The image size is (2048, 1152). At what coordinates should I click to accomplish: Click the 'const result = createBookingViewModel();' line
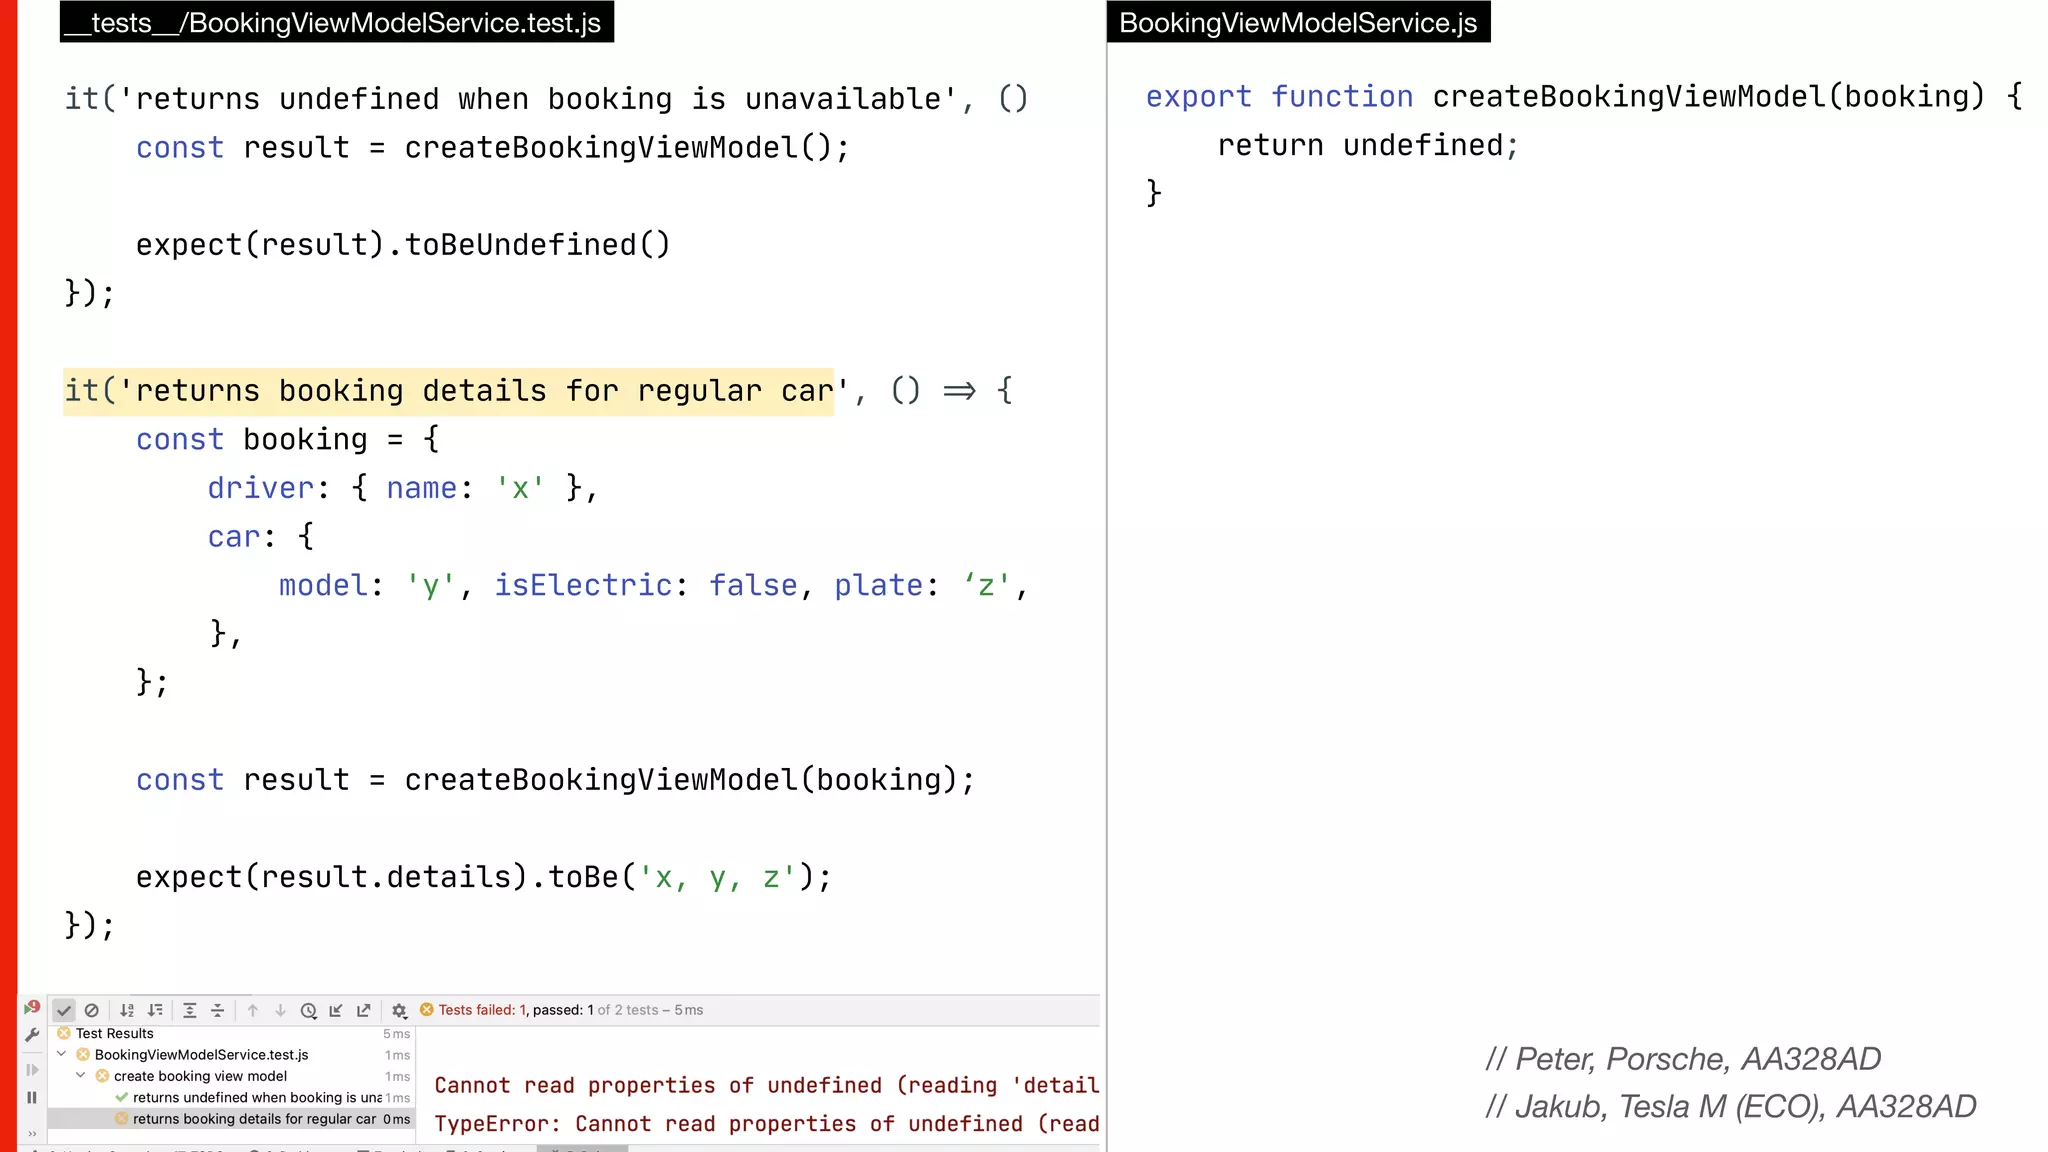coord(493,148)
